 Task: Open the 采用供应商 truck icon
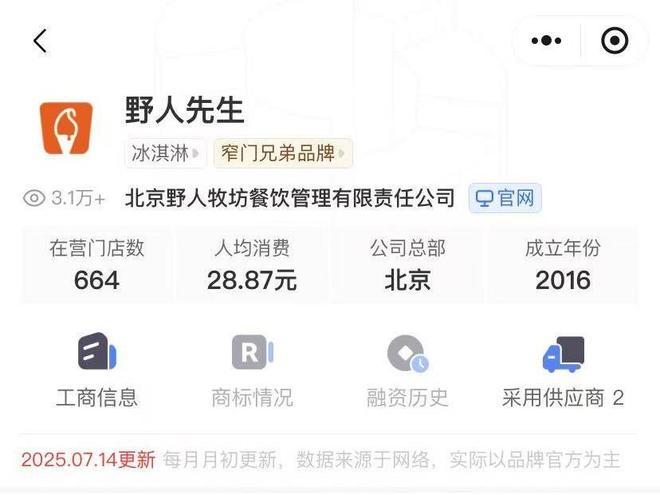coord(563,354)
